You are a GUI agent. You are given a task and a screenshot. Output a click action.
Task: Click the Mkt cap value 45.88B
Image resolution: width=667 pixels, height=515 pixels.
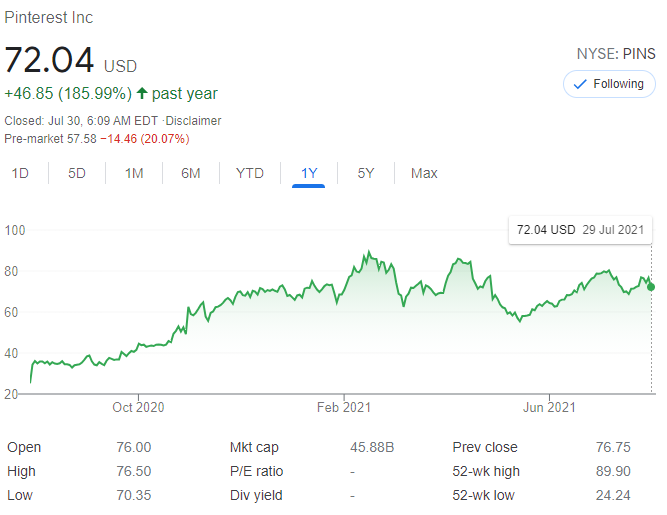(372, 447)
